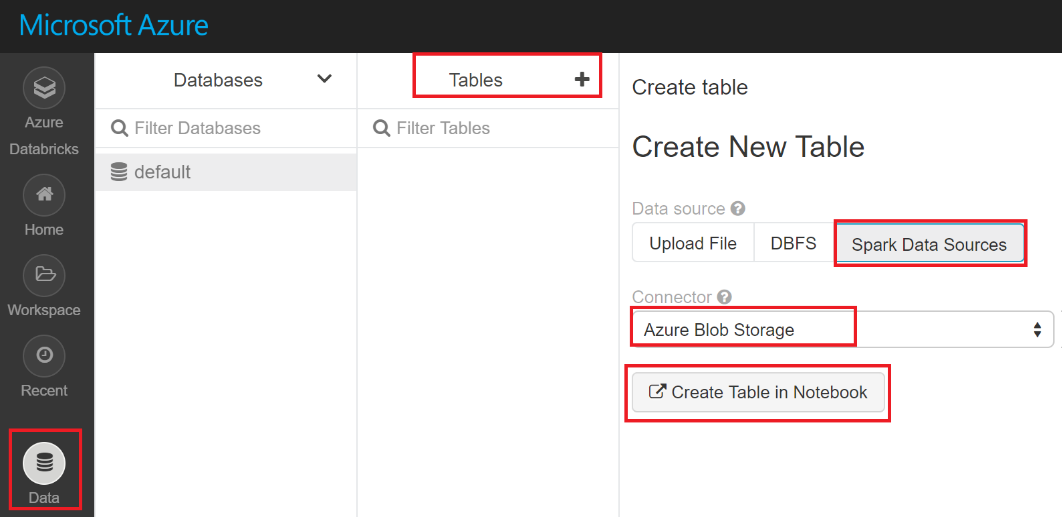
Task: Go to Home in sidebar
Action: (x=44, y=195)
